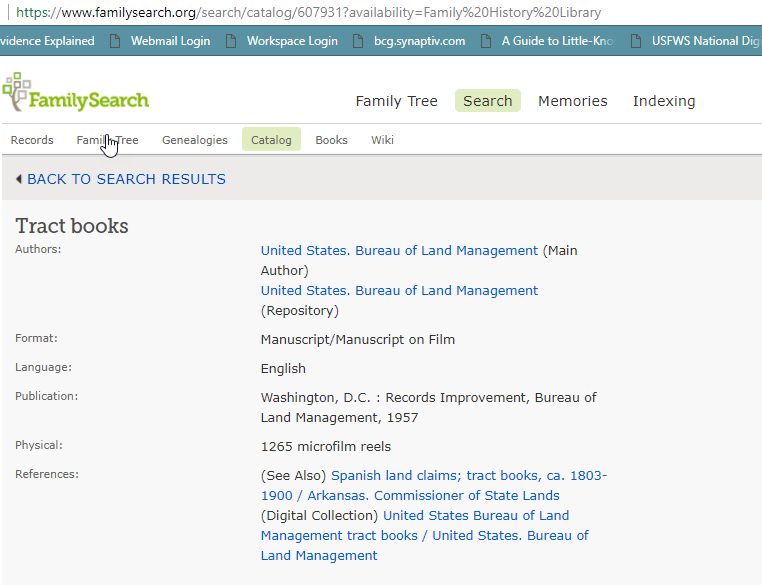Switch to the Family Tree sub-tab
The height and width of the screenshot is (585, 762).
[107, 140]
